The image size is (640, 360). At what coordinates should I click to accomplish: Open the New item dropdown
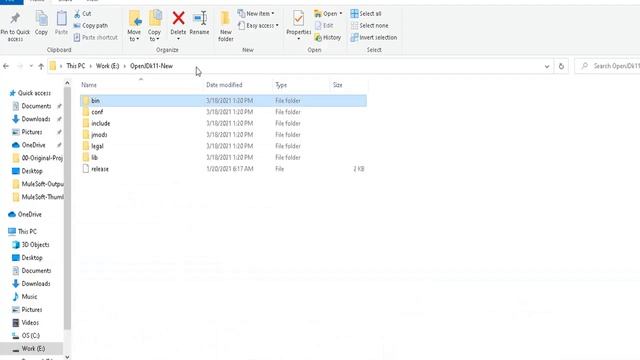(256, 13)
